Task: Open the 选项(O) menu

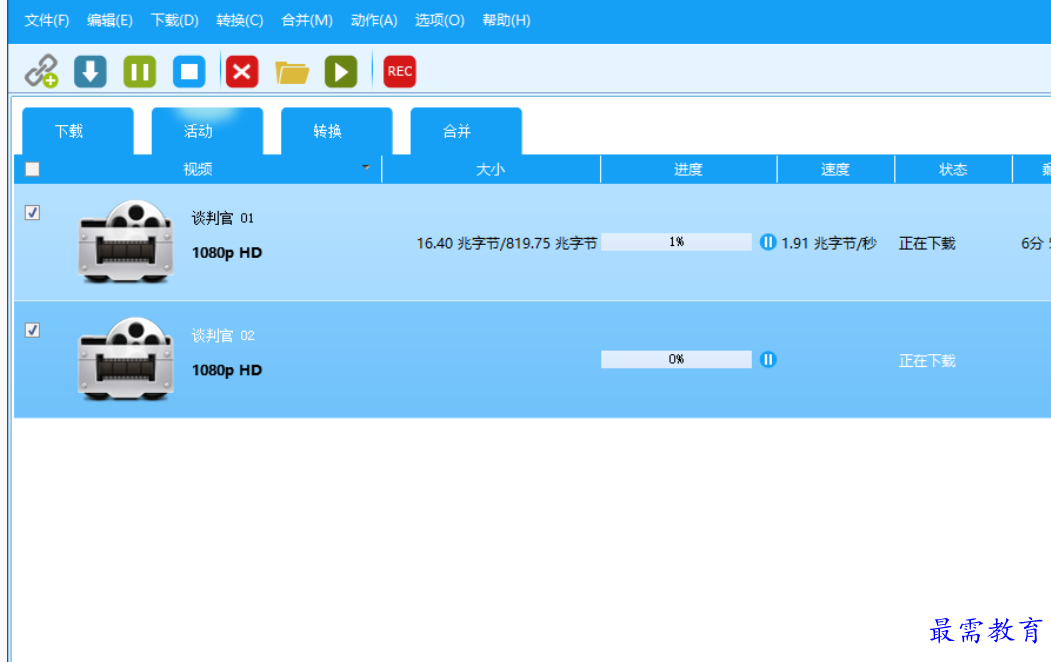Action: tap(440, 20)
